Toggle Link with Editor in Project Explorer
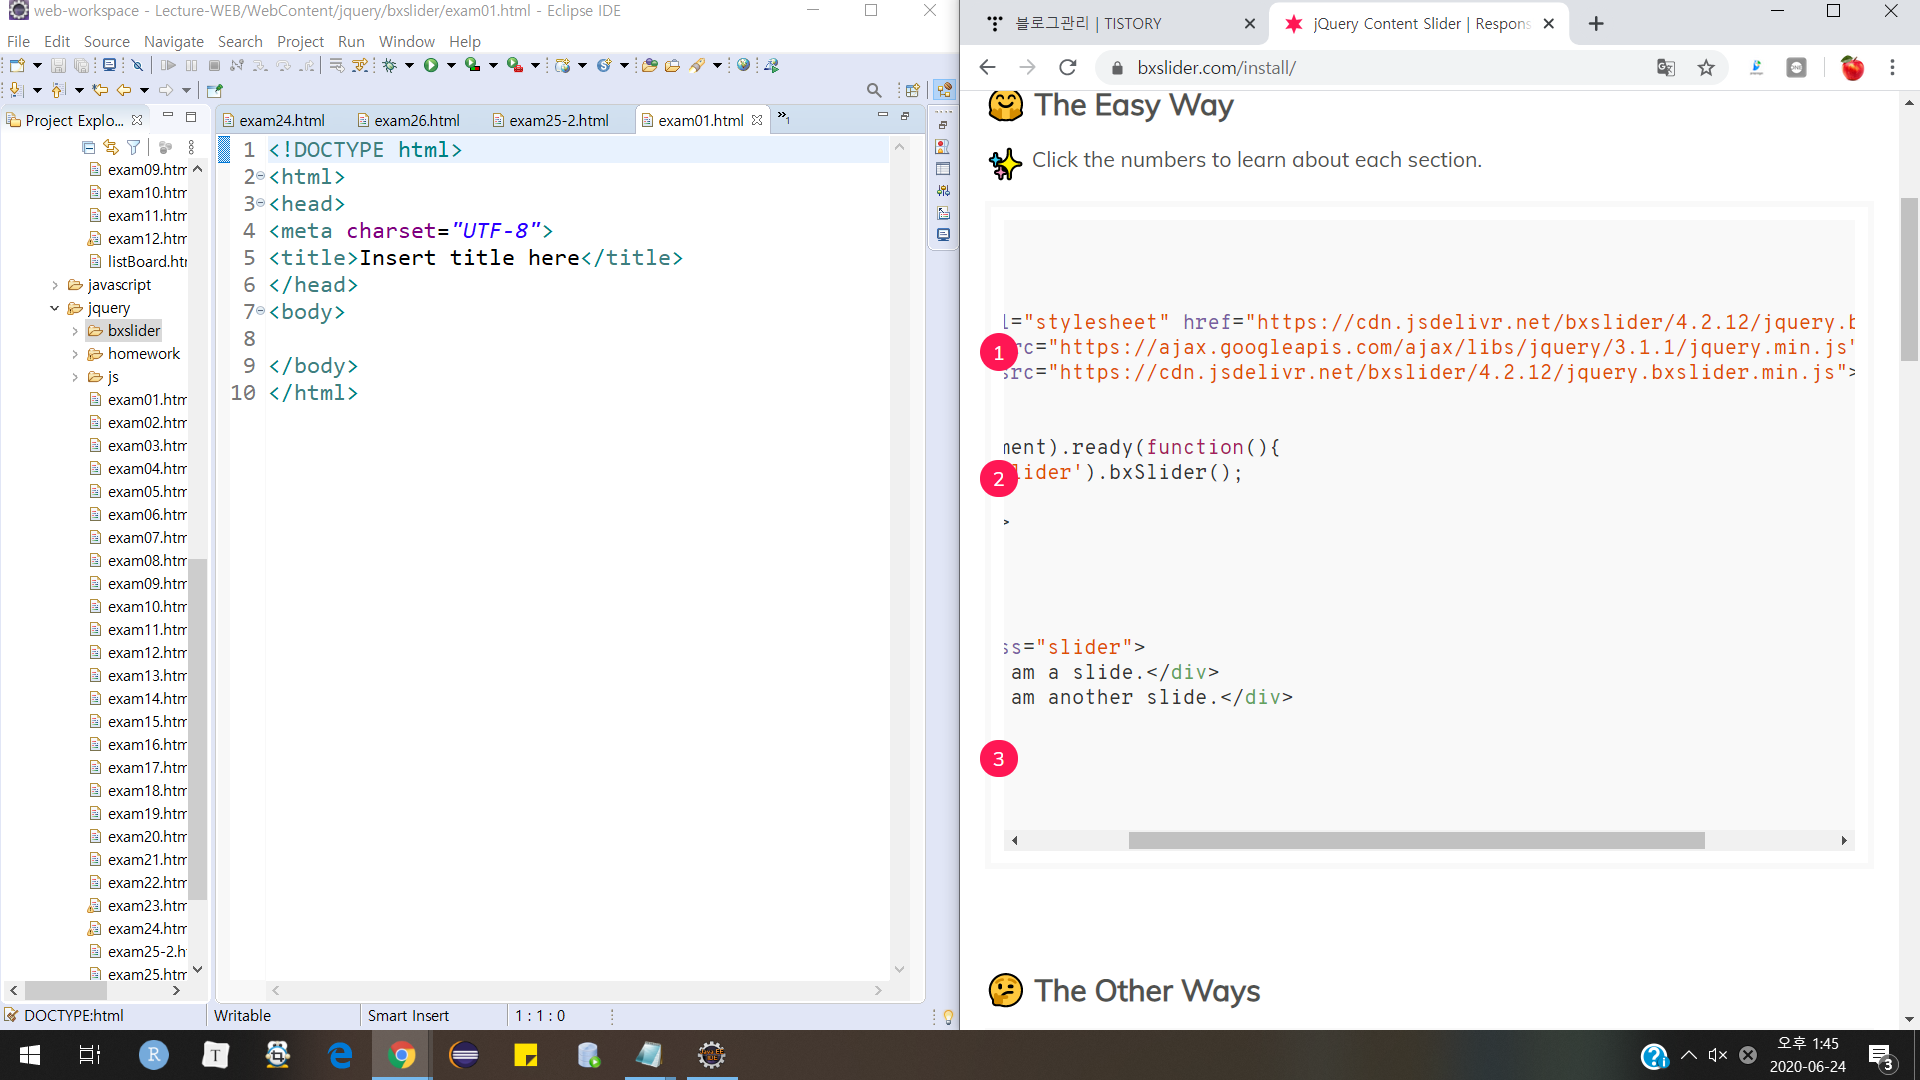1920x1080 pixels. click(111, 147)
